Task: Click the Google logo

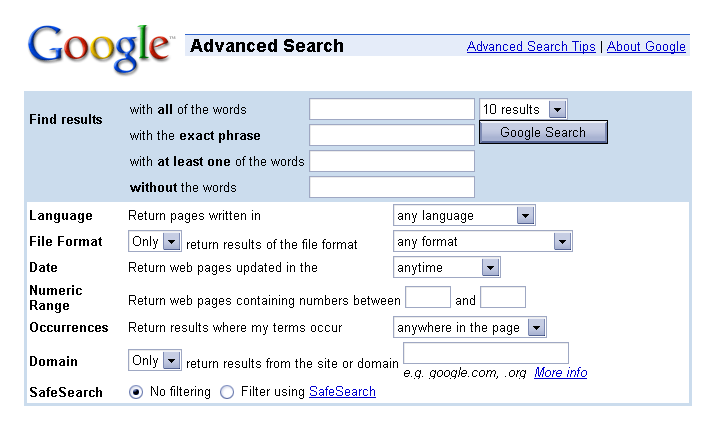Action: point(100,49)
